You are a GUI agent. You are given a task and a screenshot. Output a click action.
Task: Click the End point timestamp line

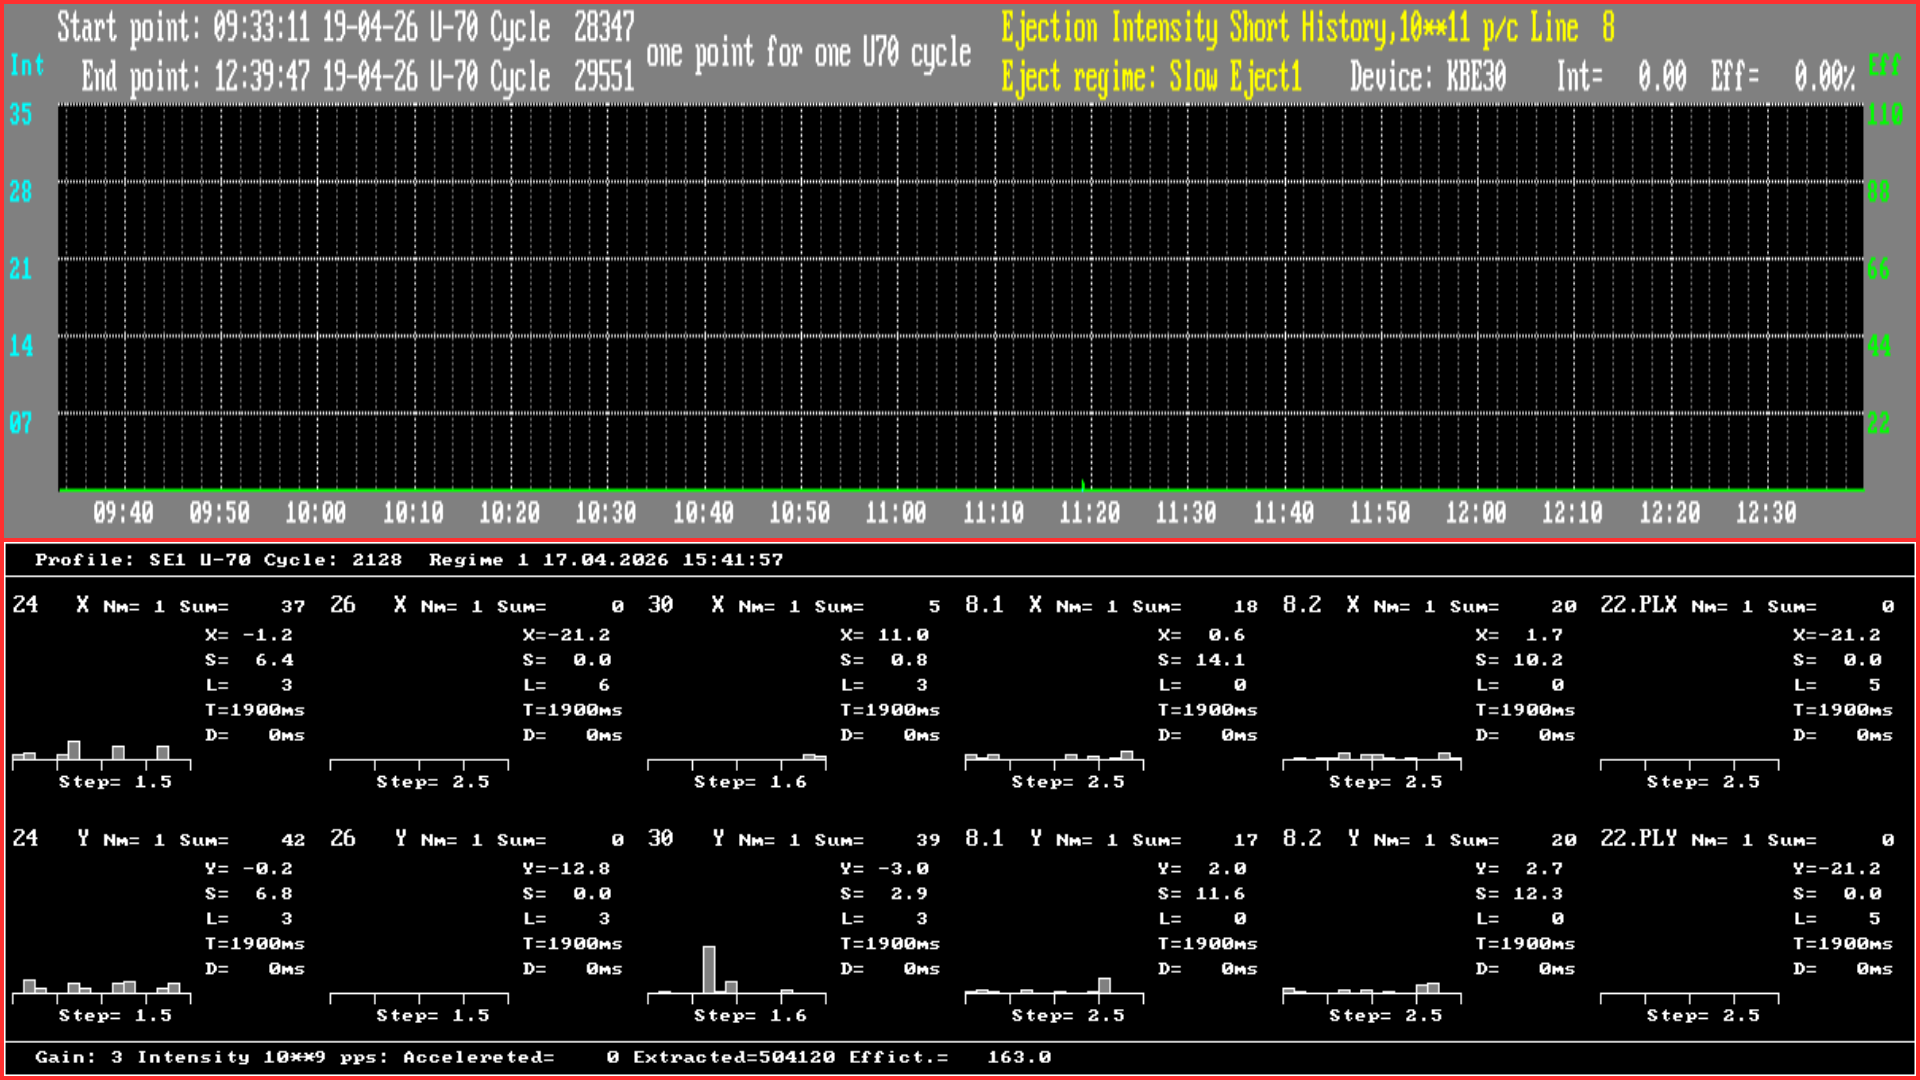point(357,77)
